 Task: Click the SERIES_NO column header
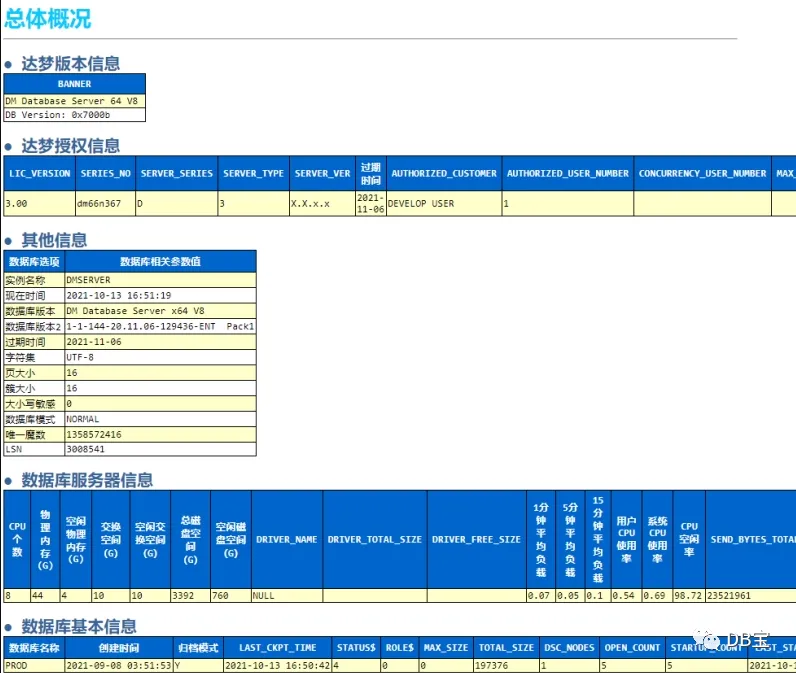pyautogui.click(x=106, y=173)
